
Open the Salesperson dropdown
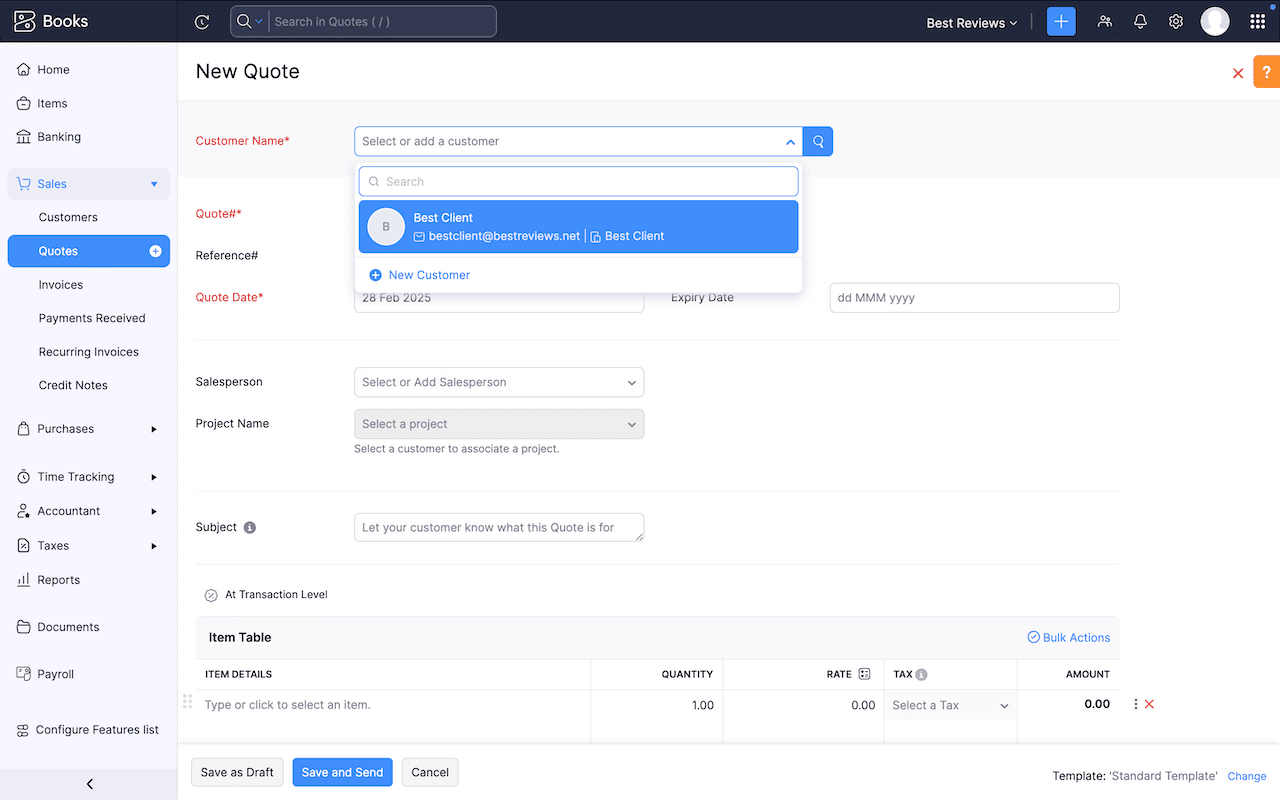tap(499, 382)
